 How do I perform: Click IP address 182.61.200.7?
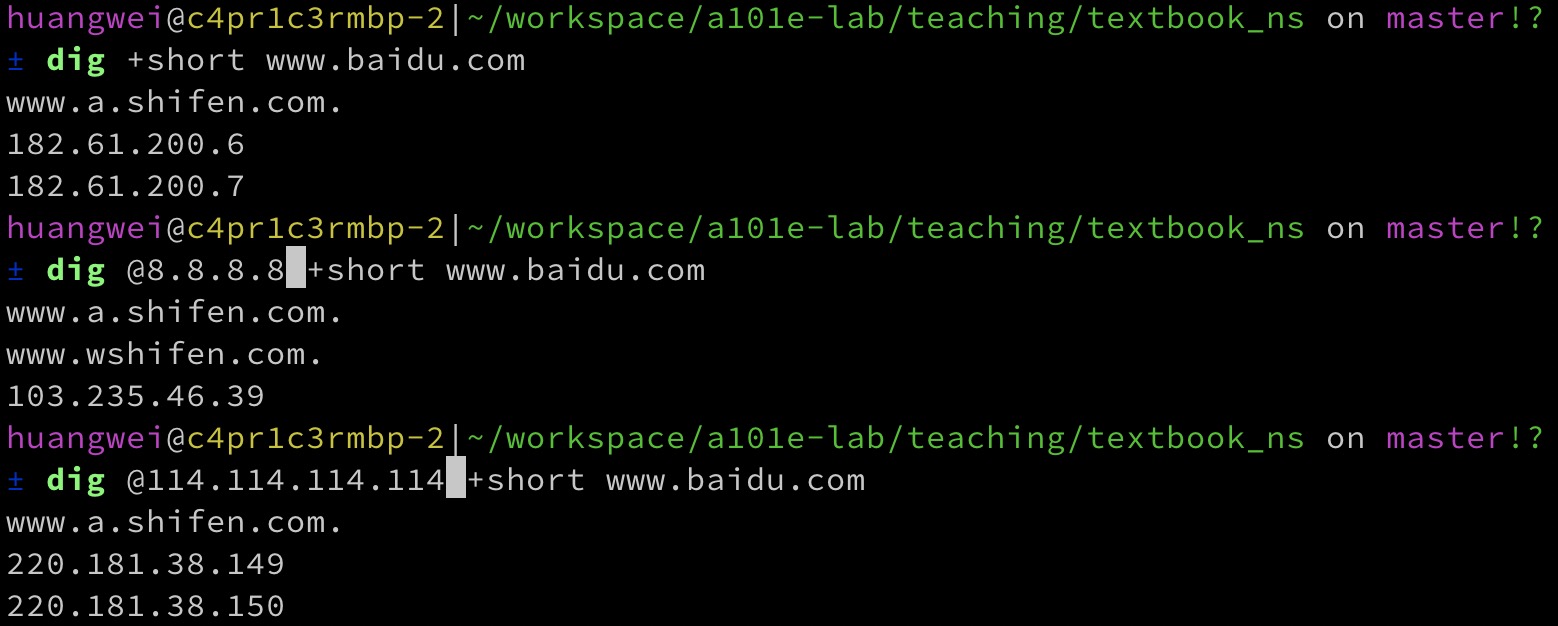(126, 187)
